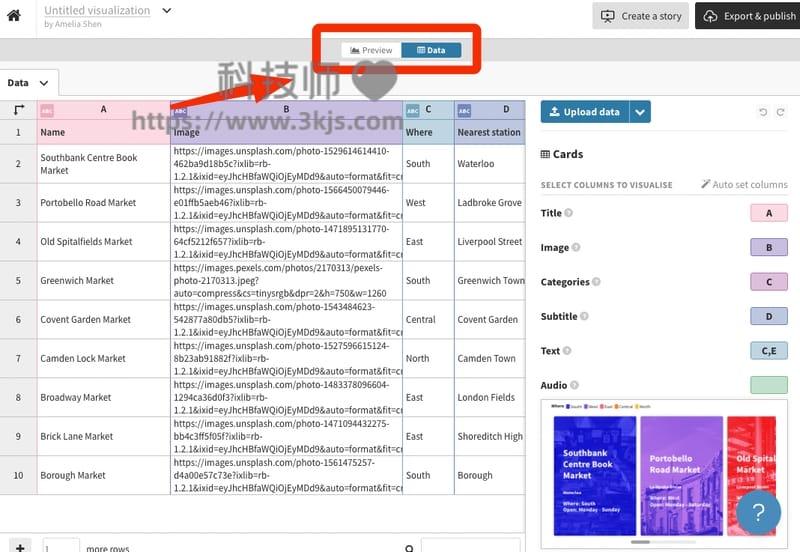The height and width of the screenshot is (552, 800).
Task: Click cell Covent Garden Market
Action: pos(104,319)
